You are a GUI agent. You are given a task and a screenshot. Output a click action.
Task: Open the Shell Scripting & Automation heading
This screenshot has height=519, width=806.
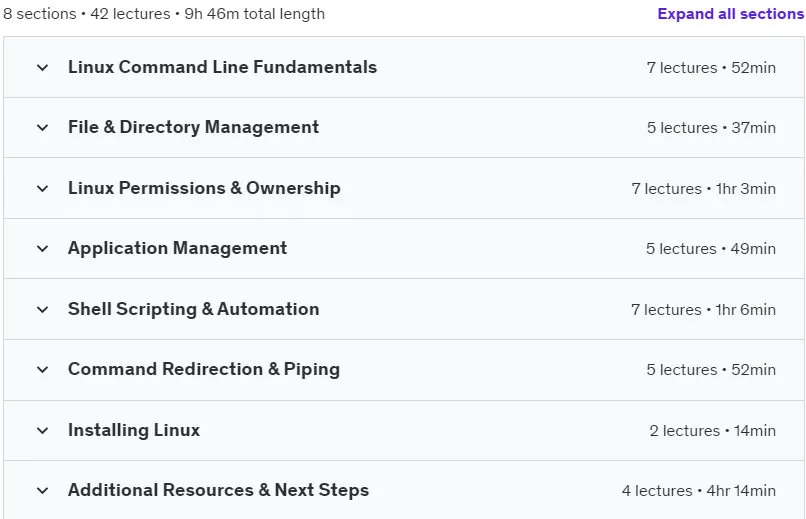193,309
